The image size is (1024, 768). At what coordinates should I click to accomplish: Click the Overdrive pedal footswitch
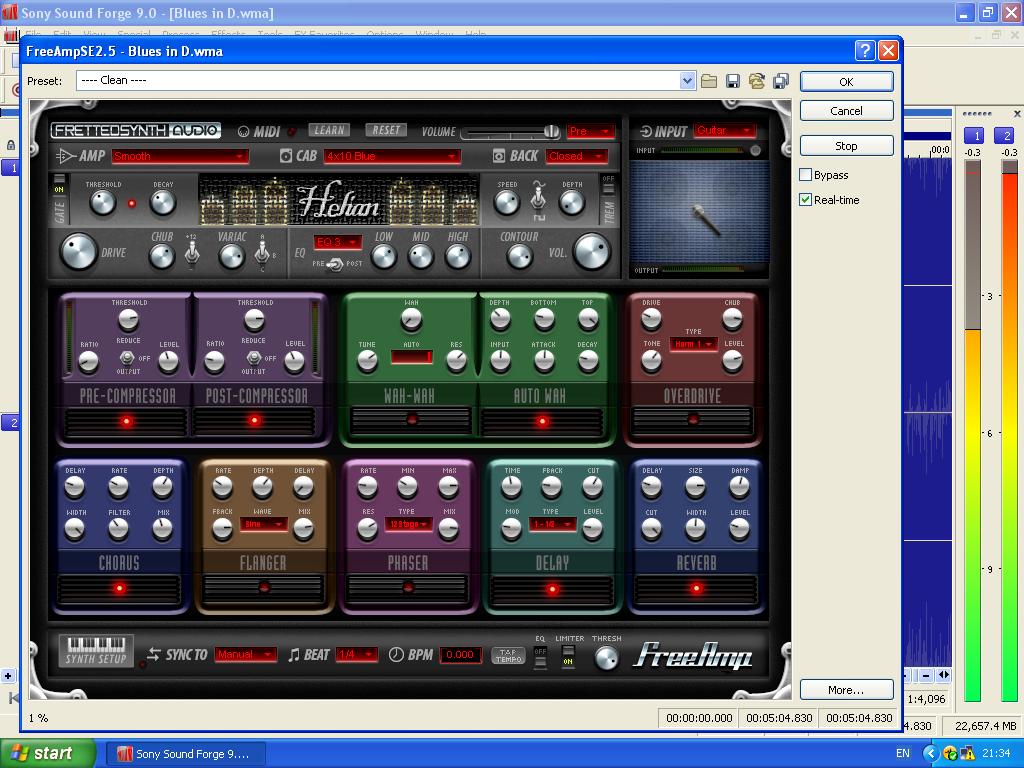[693, 420]
